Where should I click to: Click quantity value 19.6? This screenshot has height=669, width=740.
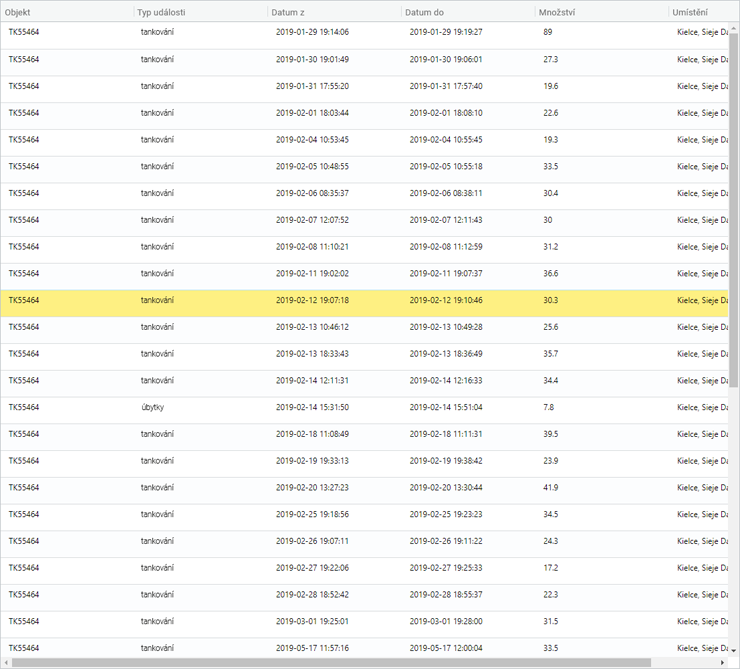point(550,86)
